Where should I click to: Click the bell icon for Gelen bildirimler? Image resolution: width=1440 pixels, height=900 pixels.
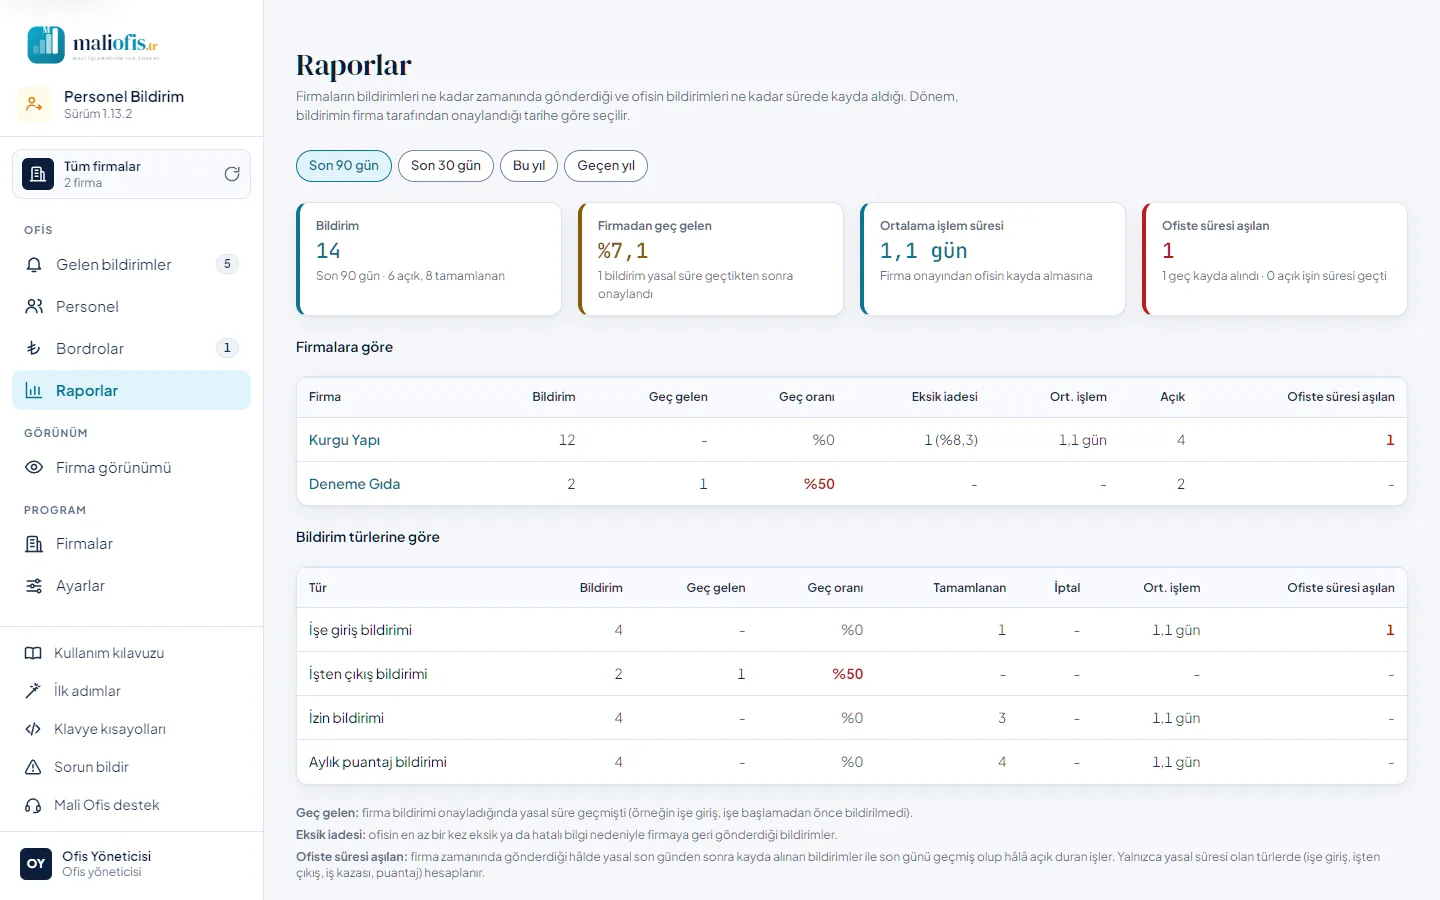pyautogui.click(x=34, y=265)
